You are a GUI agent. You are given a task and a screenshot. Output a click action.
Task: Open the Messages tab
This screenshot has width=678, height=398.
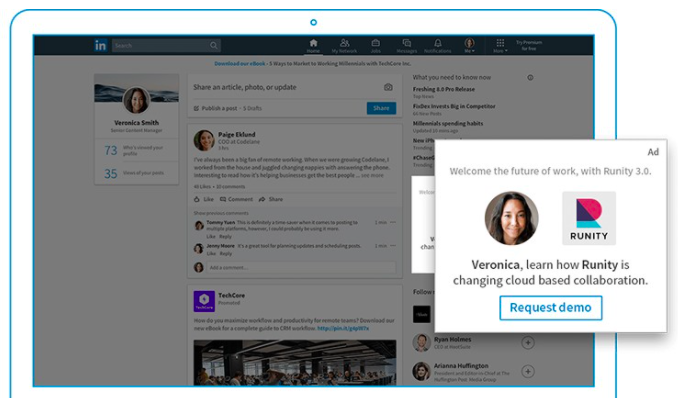coord(407,45)
